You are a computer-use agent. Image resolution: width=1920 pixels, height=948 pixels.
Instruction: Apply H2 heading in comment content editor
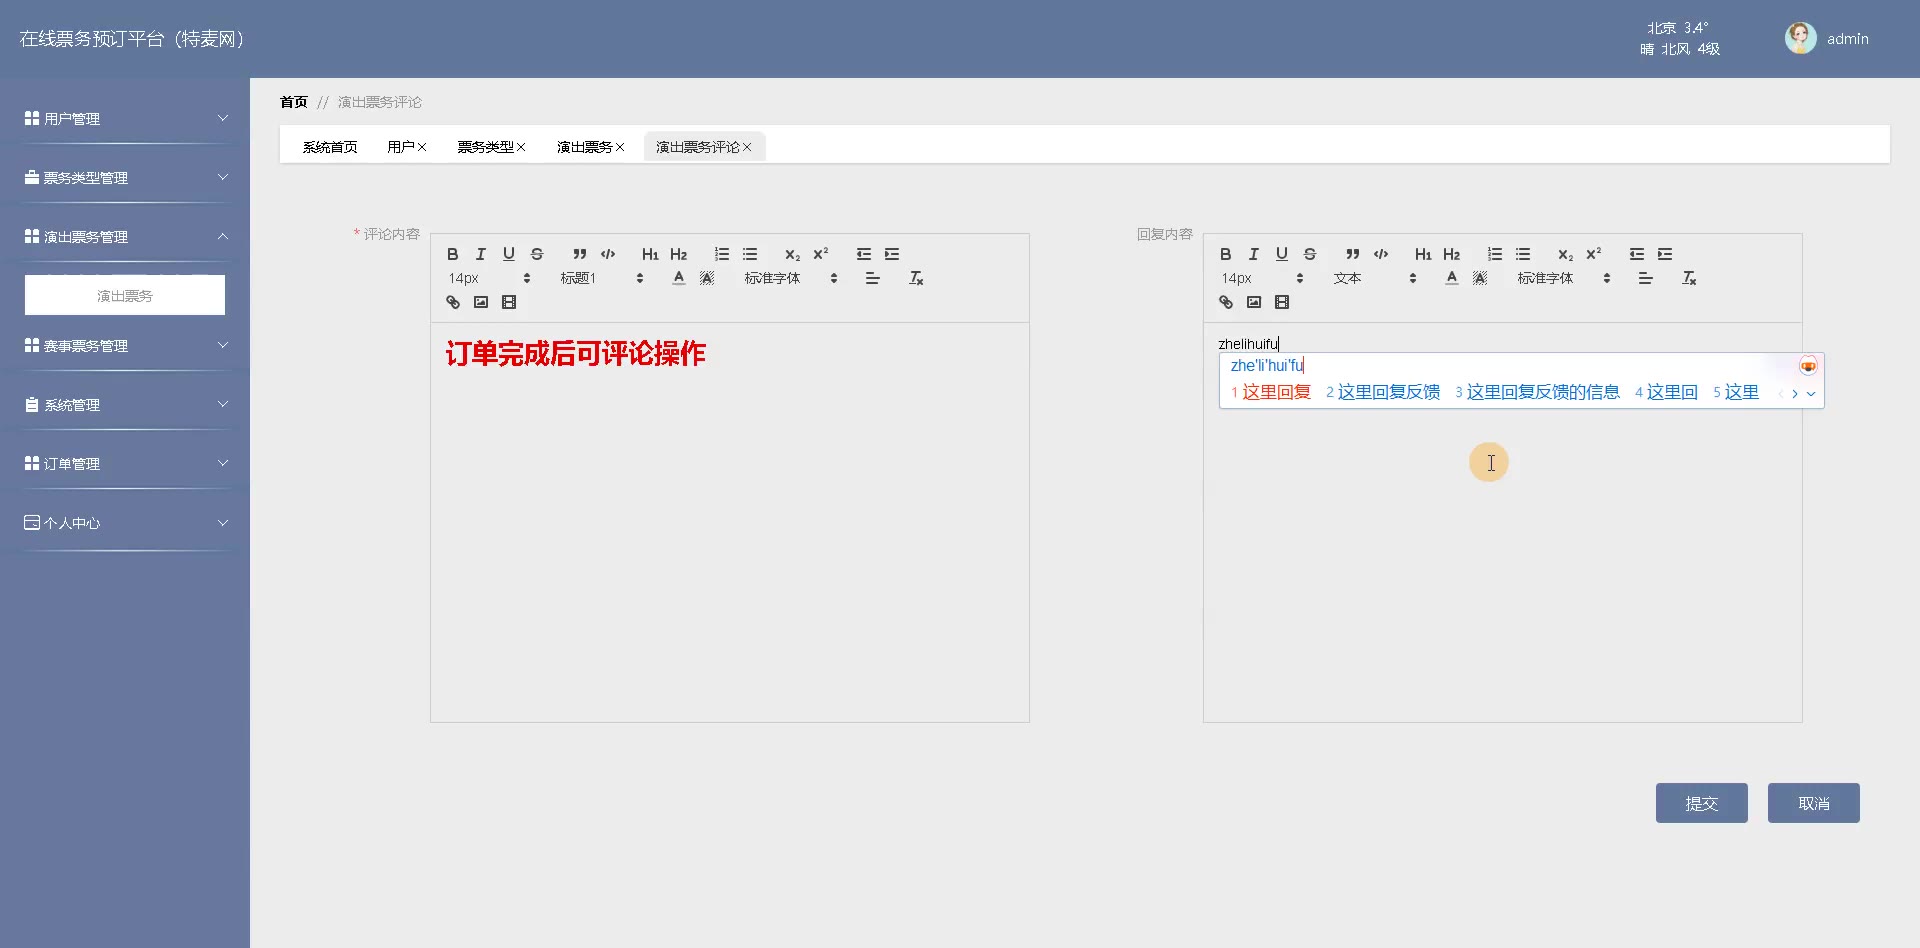coord(679,254)
